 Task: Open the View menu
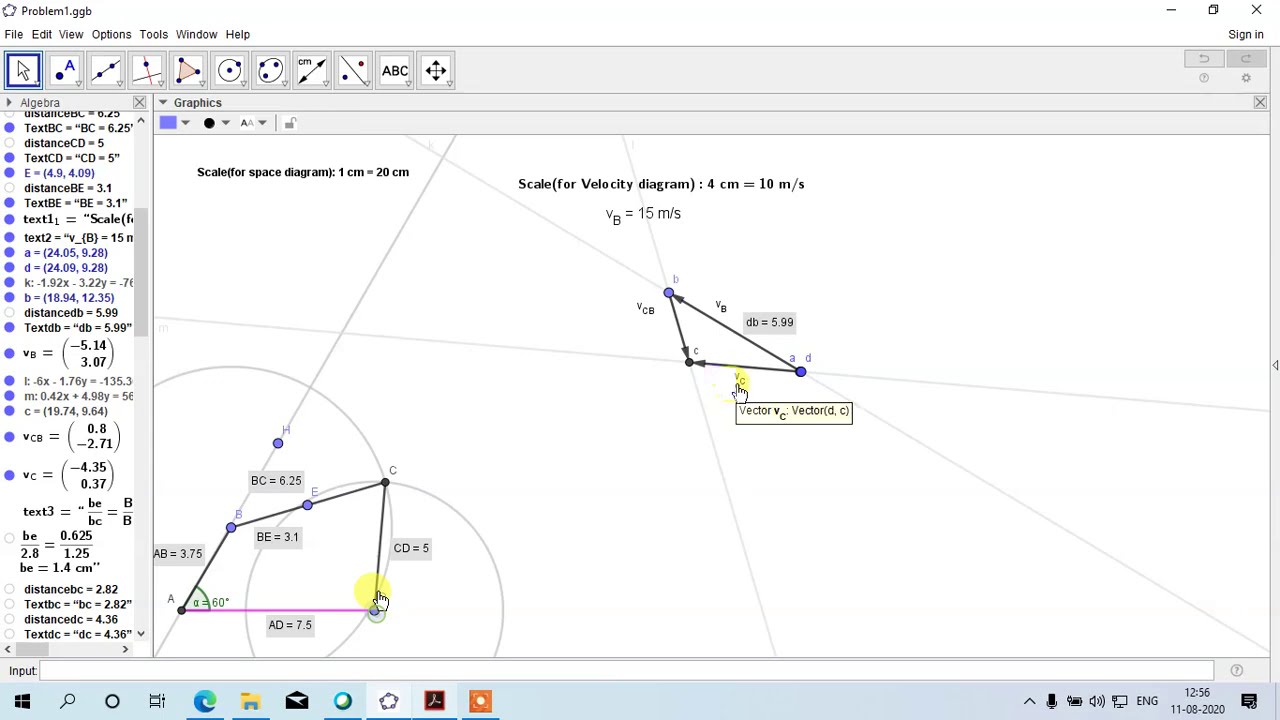(x=70, y=34)
